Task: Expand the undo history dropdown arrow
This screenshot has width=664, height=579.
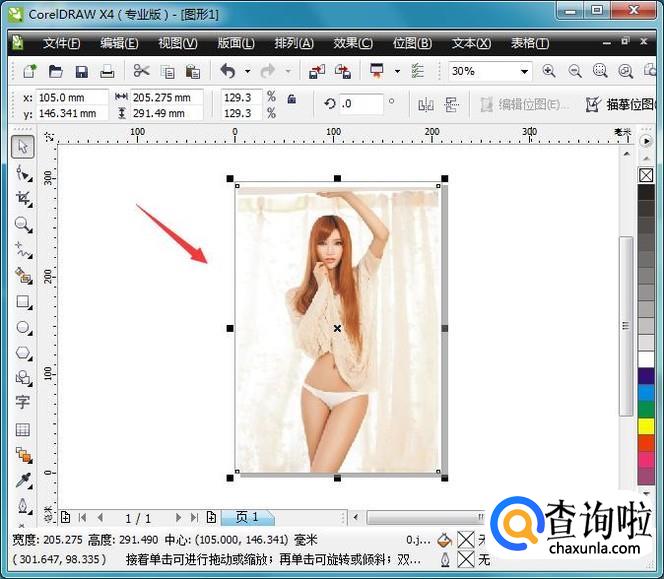Action: pyautogui.click(x=247, y=72)
